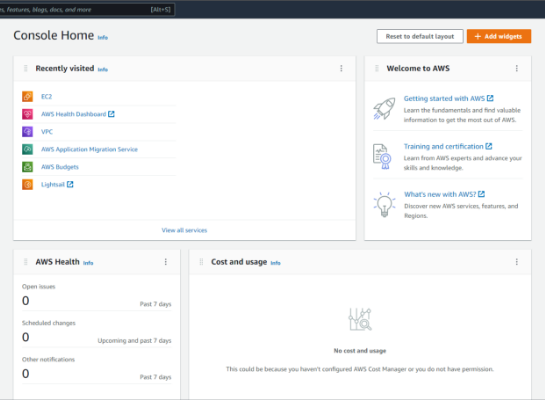Open AWS Application Migration Service link
The width and height of the screenshot is (545, 400).
[x=89, y=149]
